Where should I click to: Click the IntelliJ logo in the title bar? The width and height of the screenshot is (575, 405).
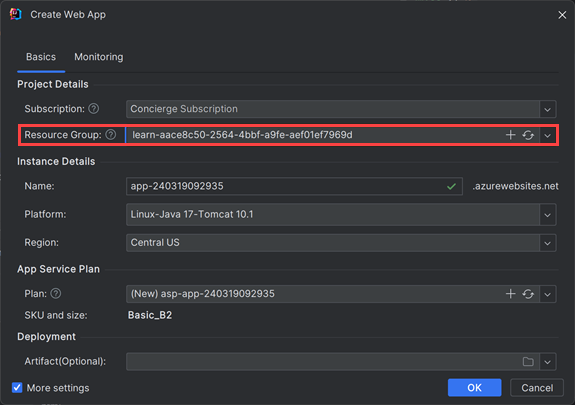click(15, 14)
